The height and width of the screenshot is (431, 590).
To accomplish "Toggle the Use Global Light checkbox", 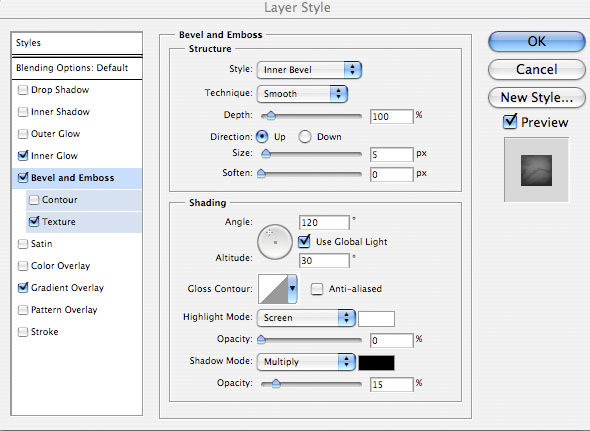I will click(304, 241).
